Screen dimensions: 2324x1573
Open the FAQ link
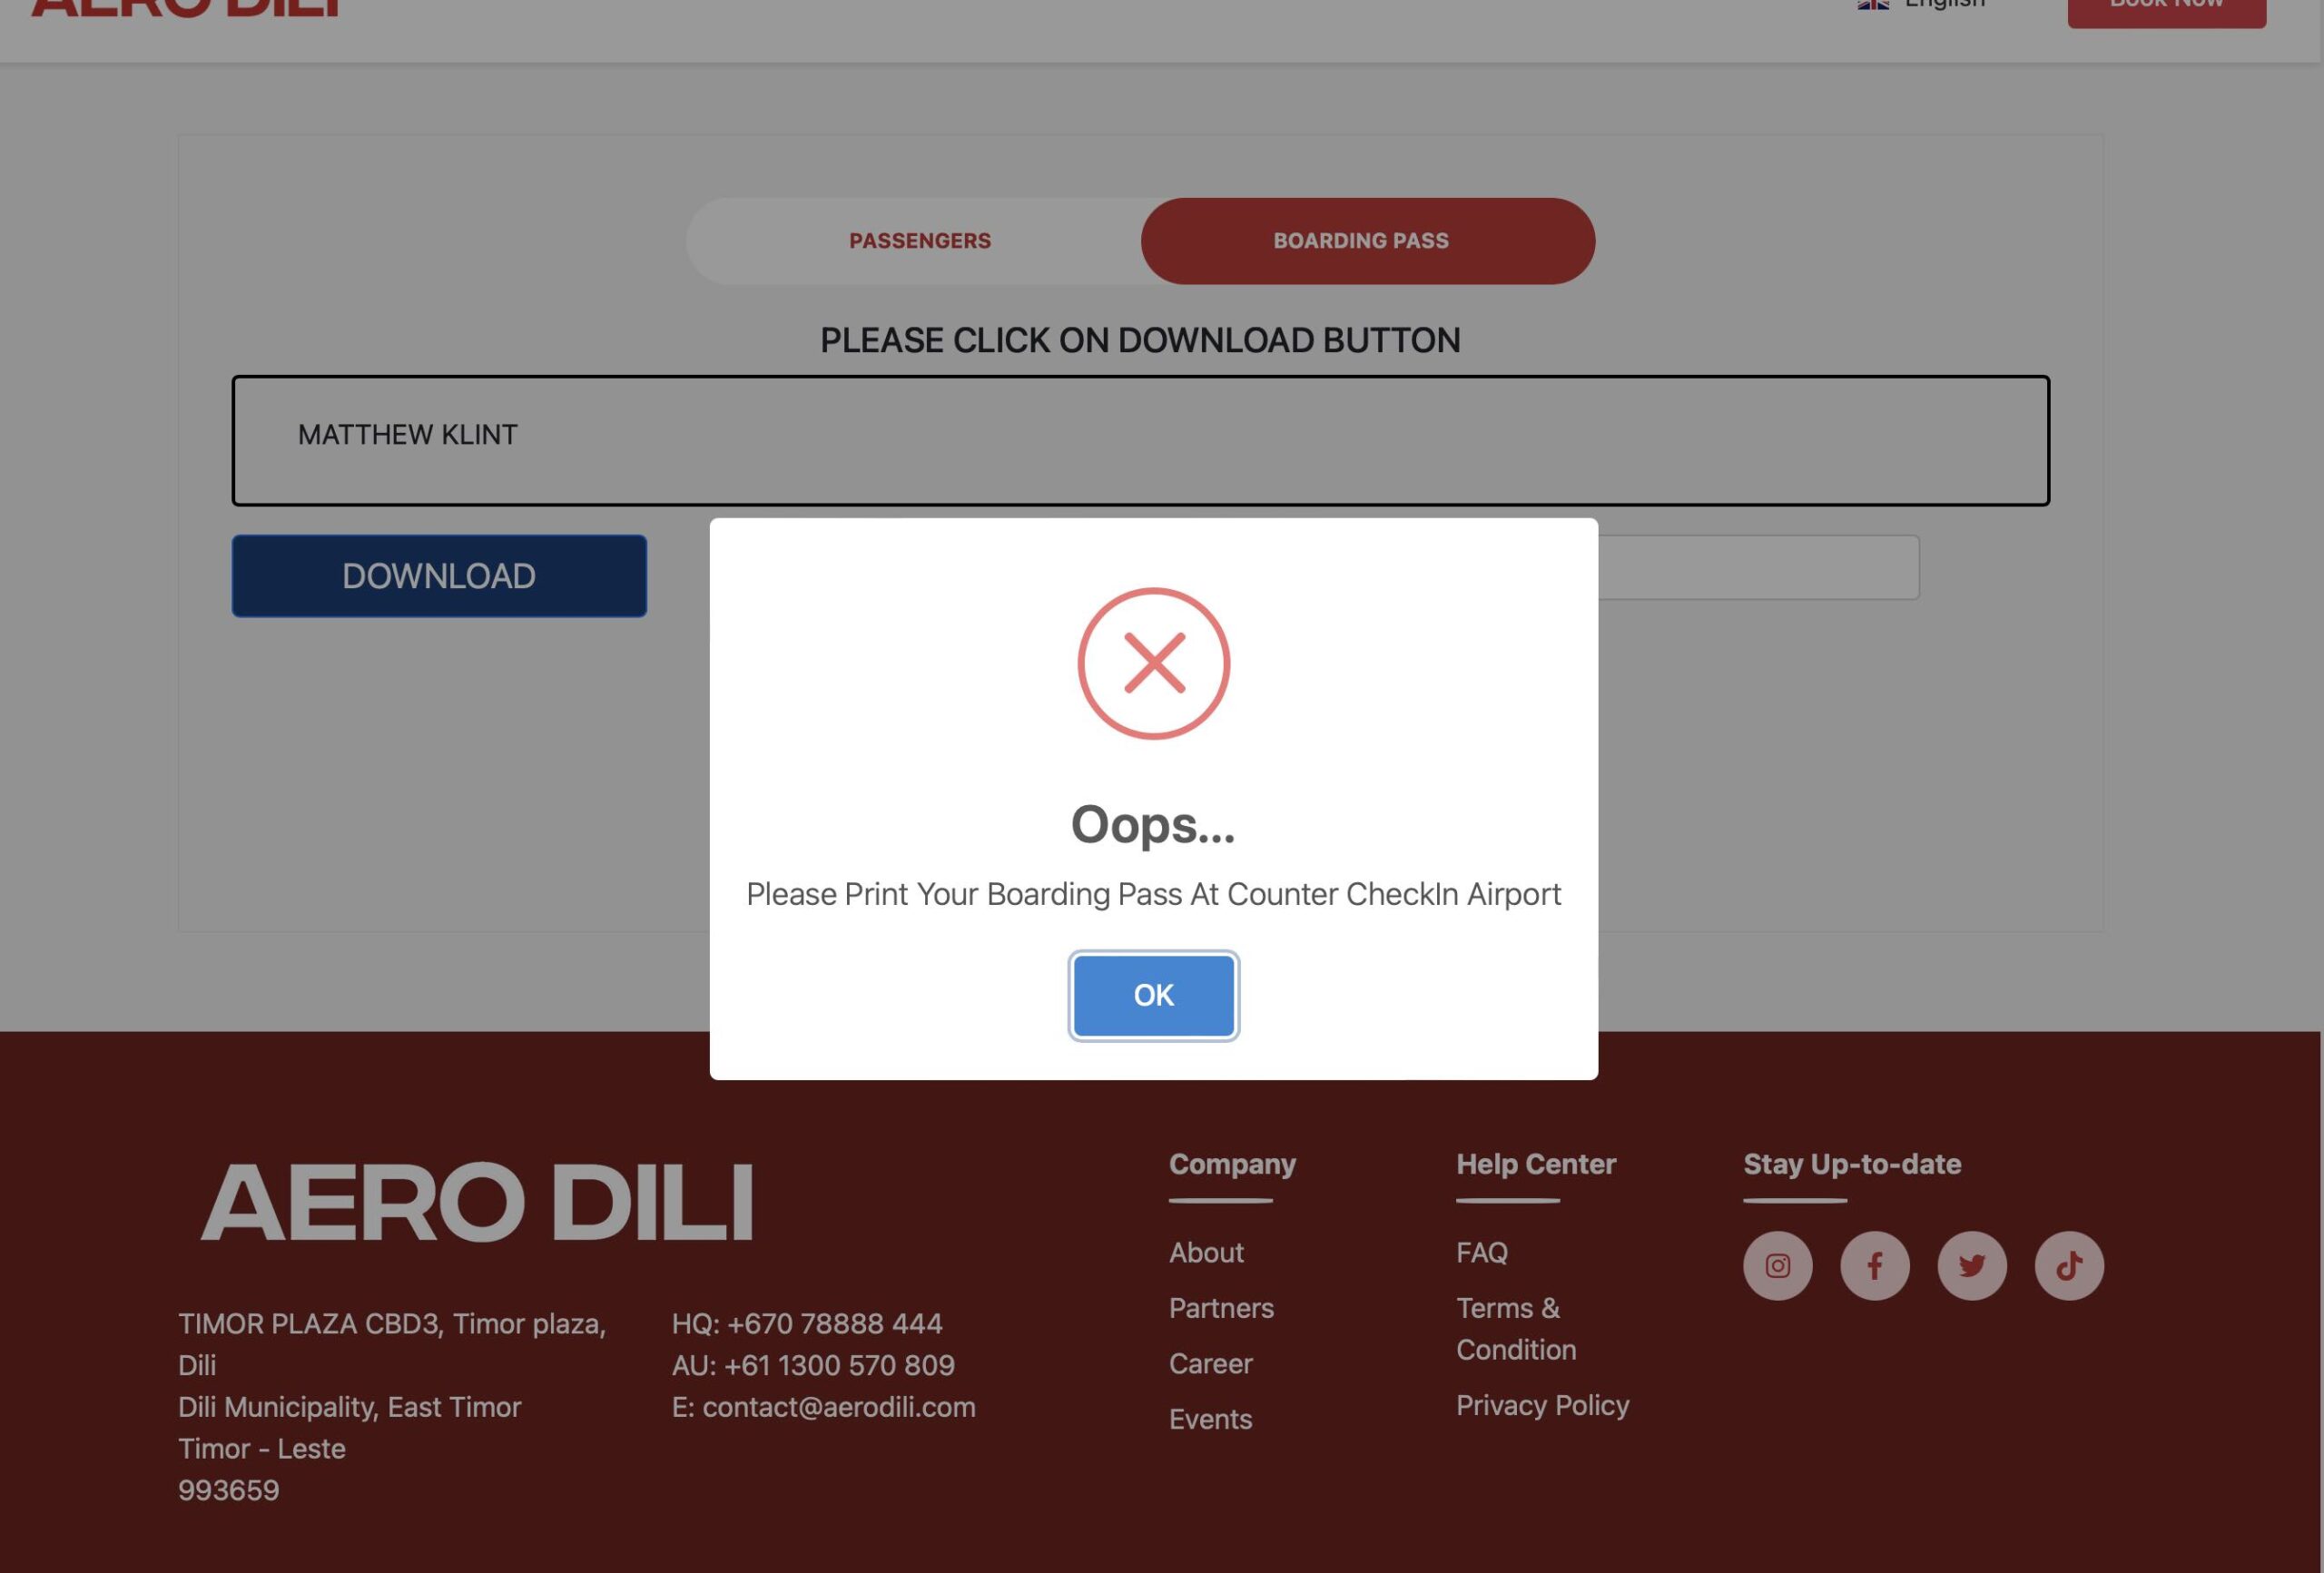pos(1482,1252)
